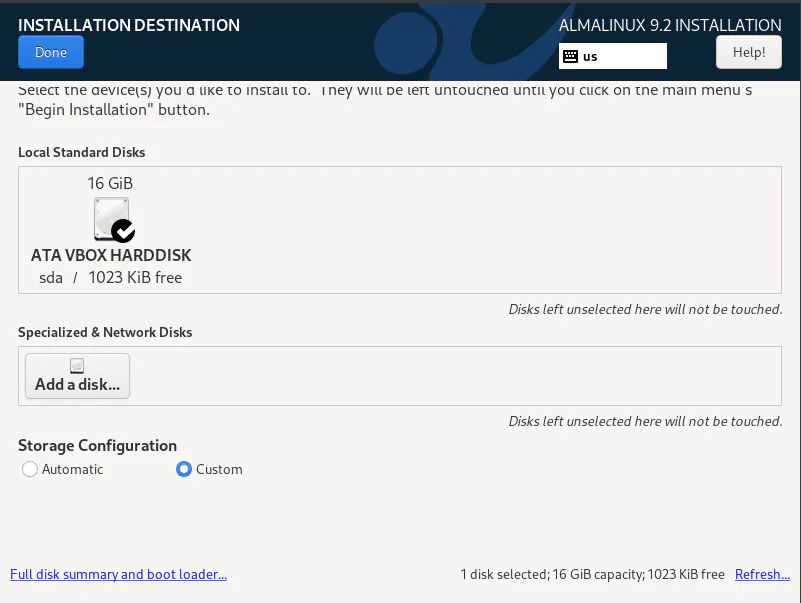Click the Storage Configuration heading
801x603 pixels.
point(98,446)
